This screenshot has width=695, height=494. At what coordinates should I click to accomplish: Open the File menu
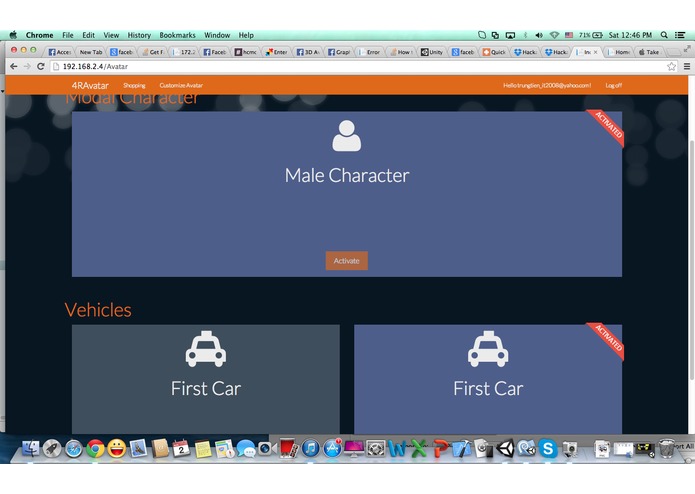point(68,35)
